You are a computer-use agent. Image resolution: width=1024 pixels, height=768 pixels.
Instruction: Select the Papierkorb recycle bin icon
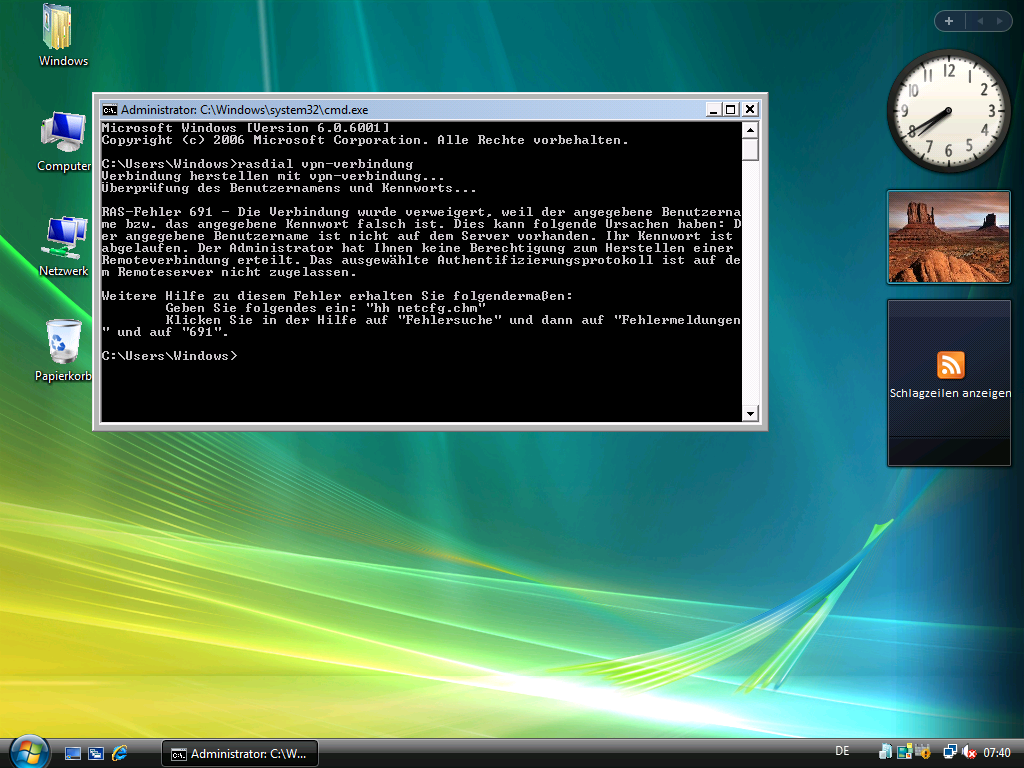pos(63,351)
